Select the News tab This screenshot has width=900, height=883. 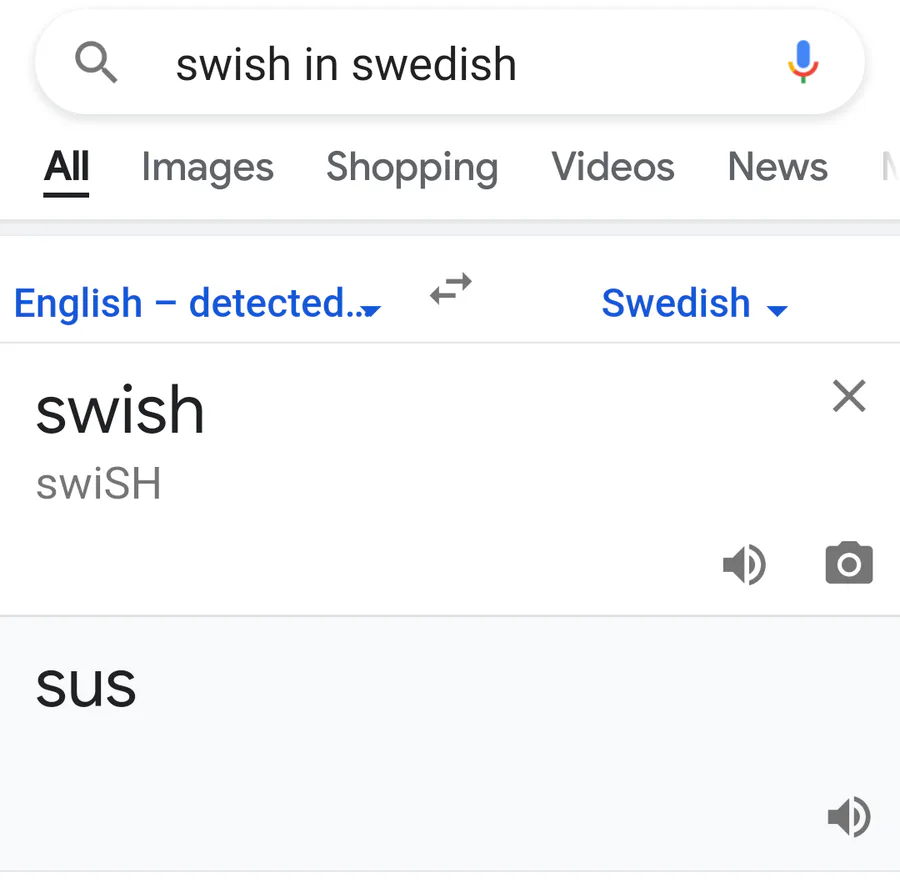[778, 167]
